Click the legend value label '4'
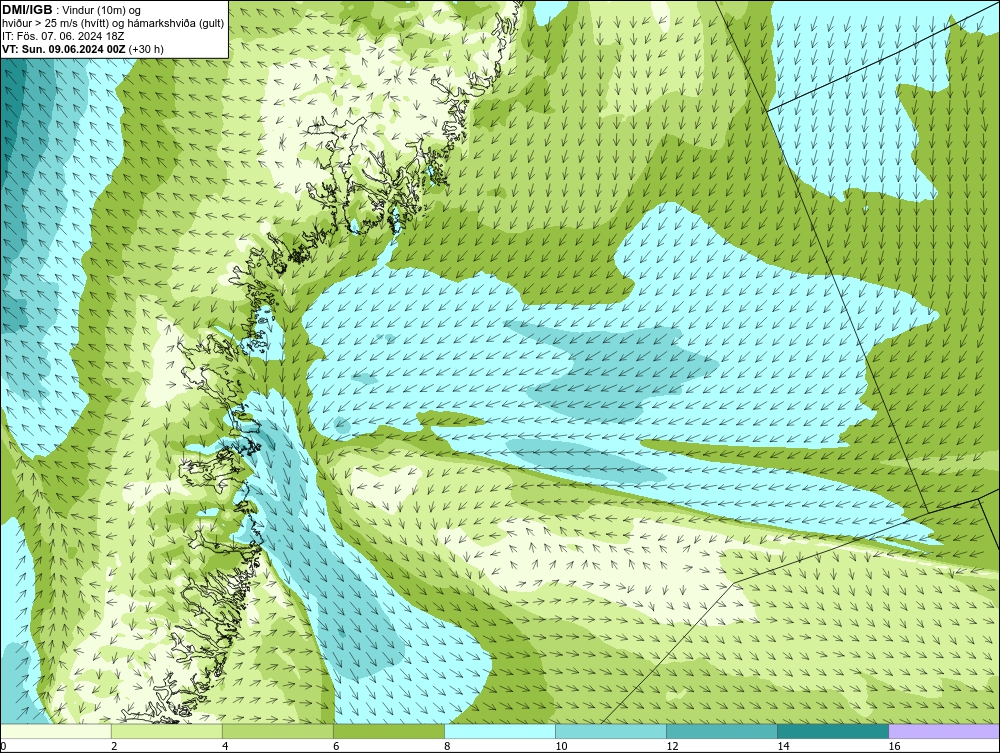 pyautogui.click(x=225, y=746)
